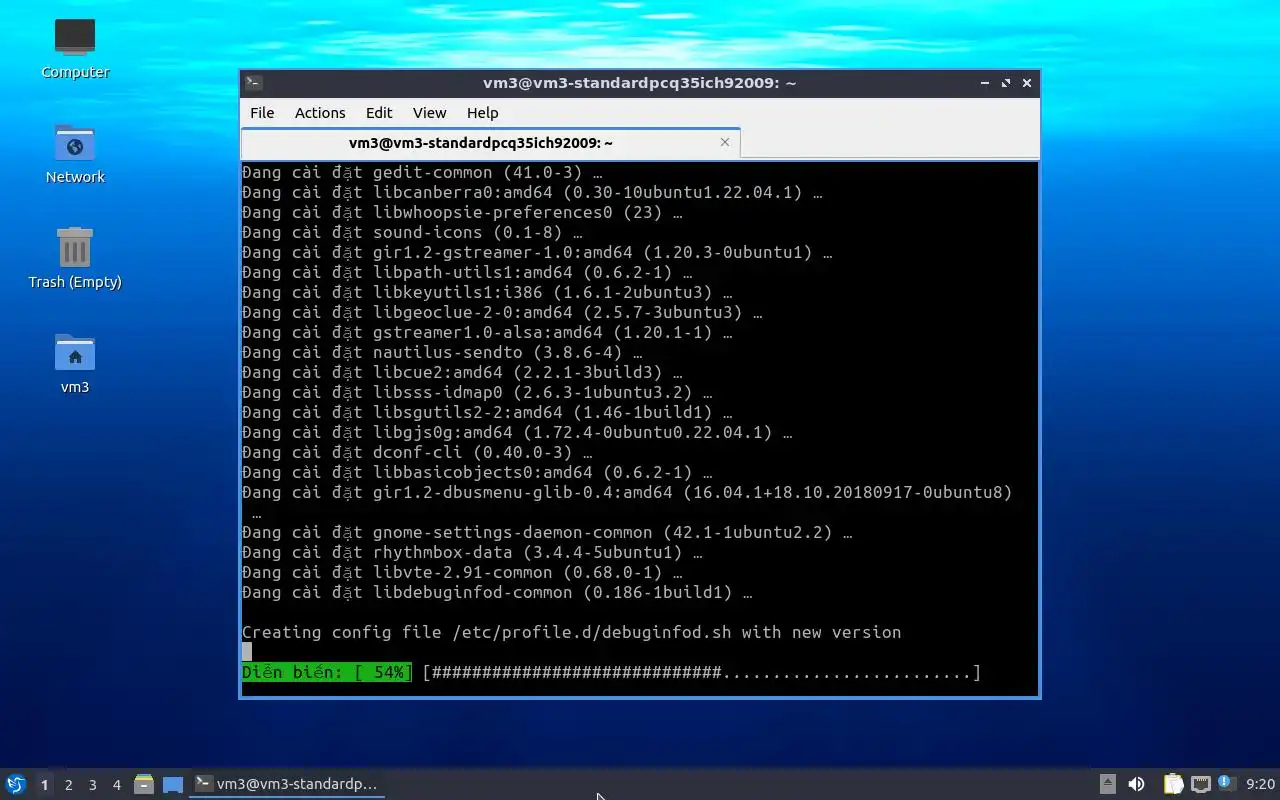Launch the file manager from the panel
This screenshot has width=1280, height=800.
tap(143, 784)
